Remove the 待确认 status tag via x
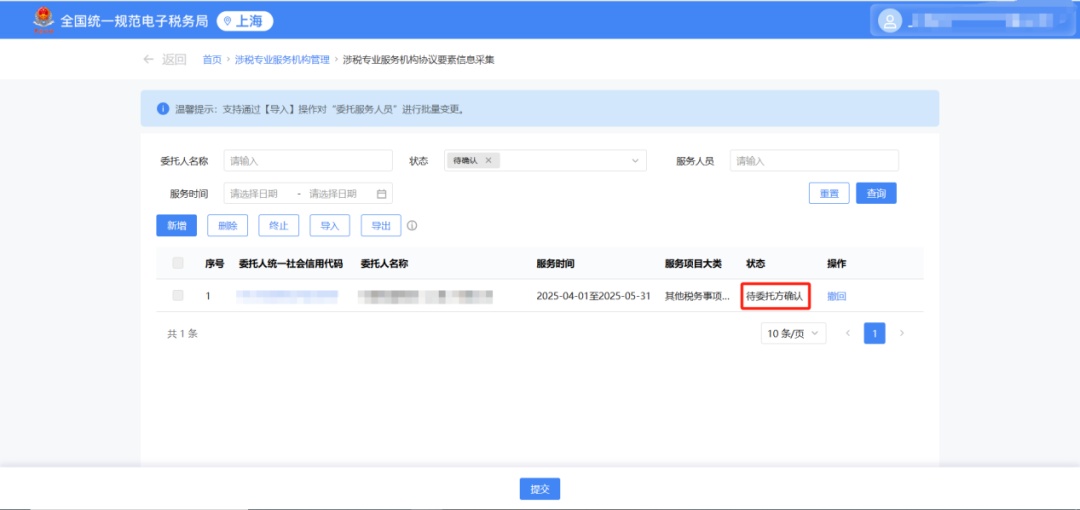 point(488,161)
